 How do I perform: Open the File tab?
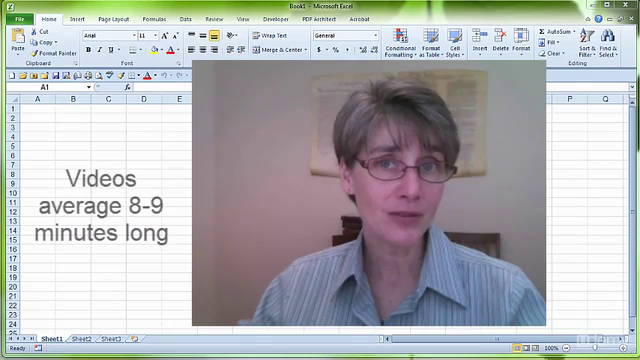[x=20, y=19]
